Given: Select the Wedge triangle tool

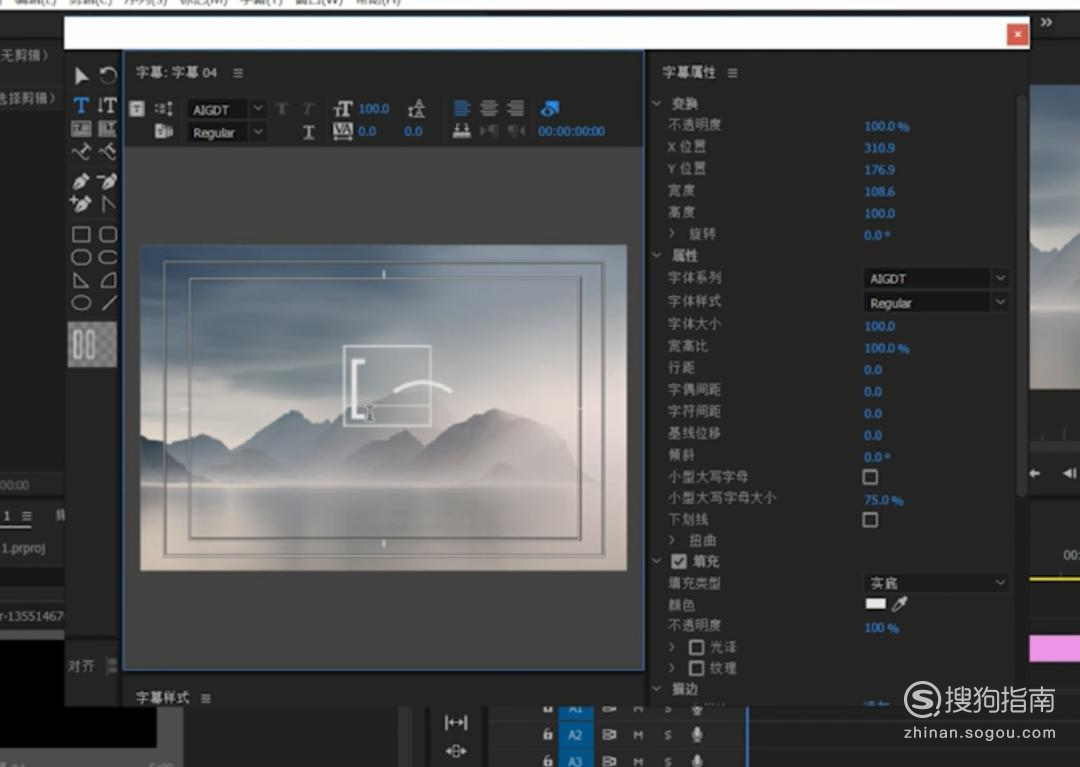Looking at the screenshot, I should (x=81, y=280).
